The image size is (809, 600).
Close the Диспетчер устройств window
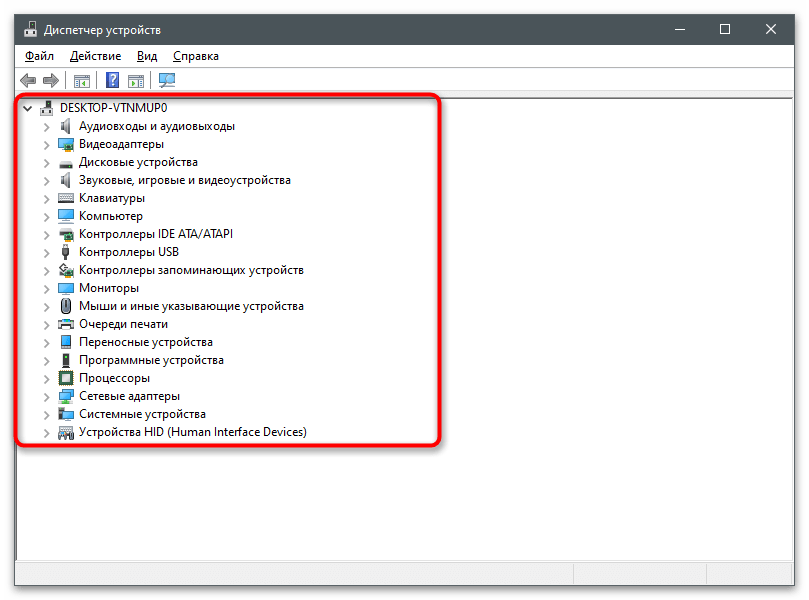771,29
